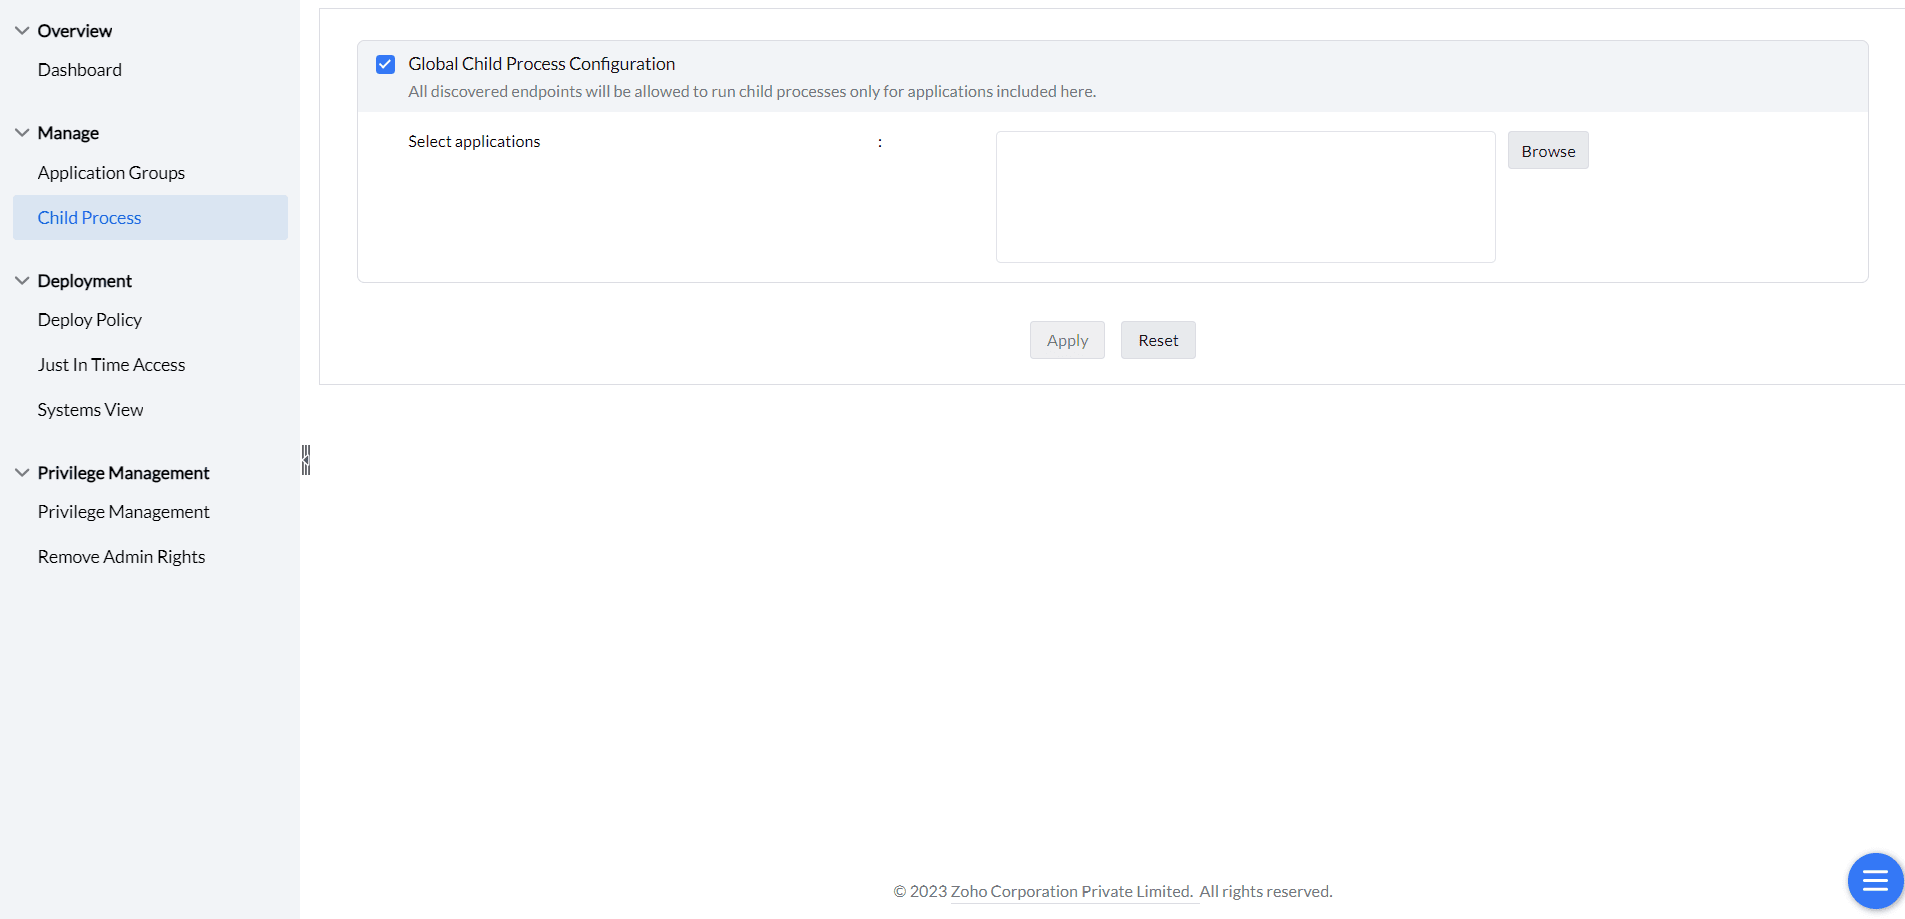This screenshot has width=1905, height=919.
Task: Navigate to Just In Time Access
Action: tap(111, 365)
